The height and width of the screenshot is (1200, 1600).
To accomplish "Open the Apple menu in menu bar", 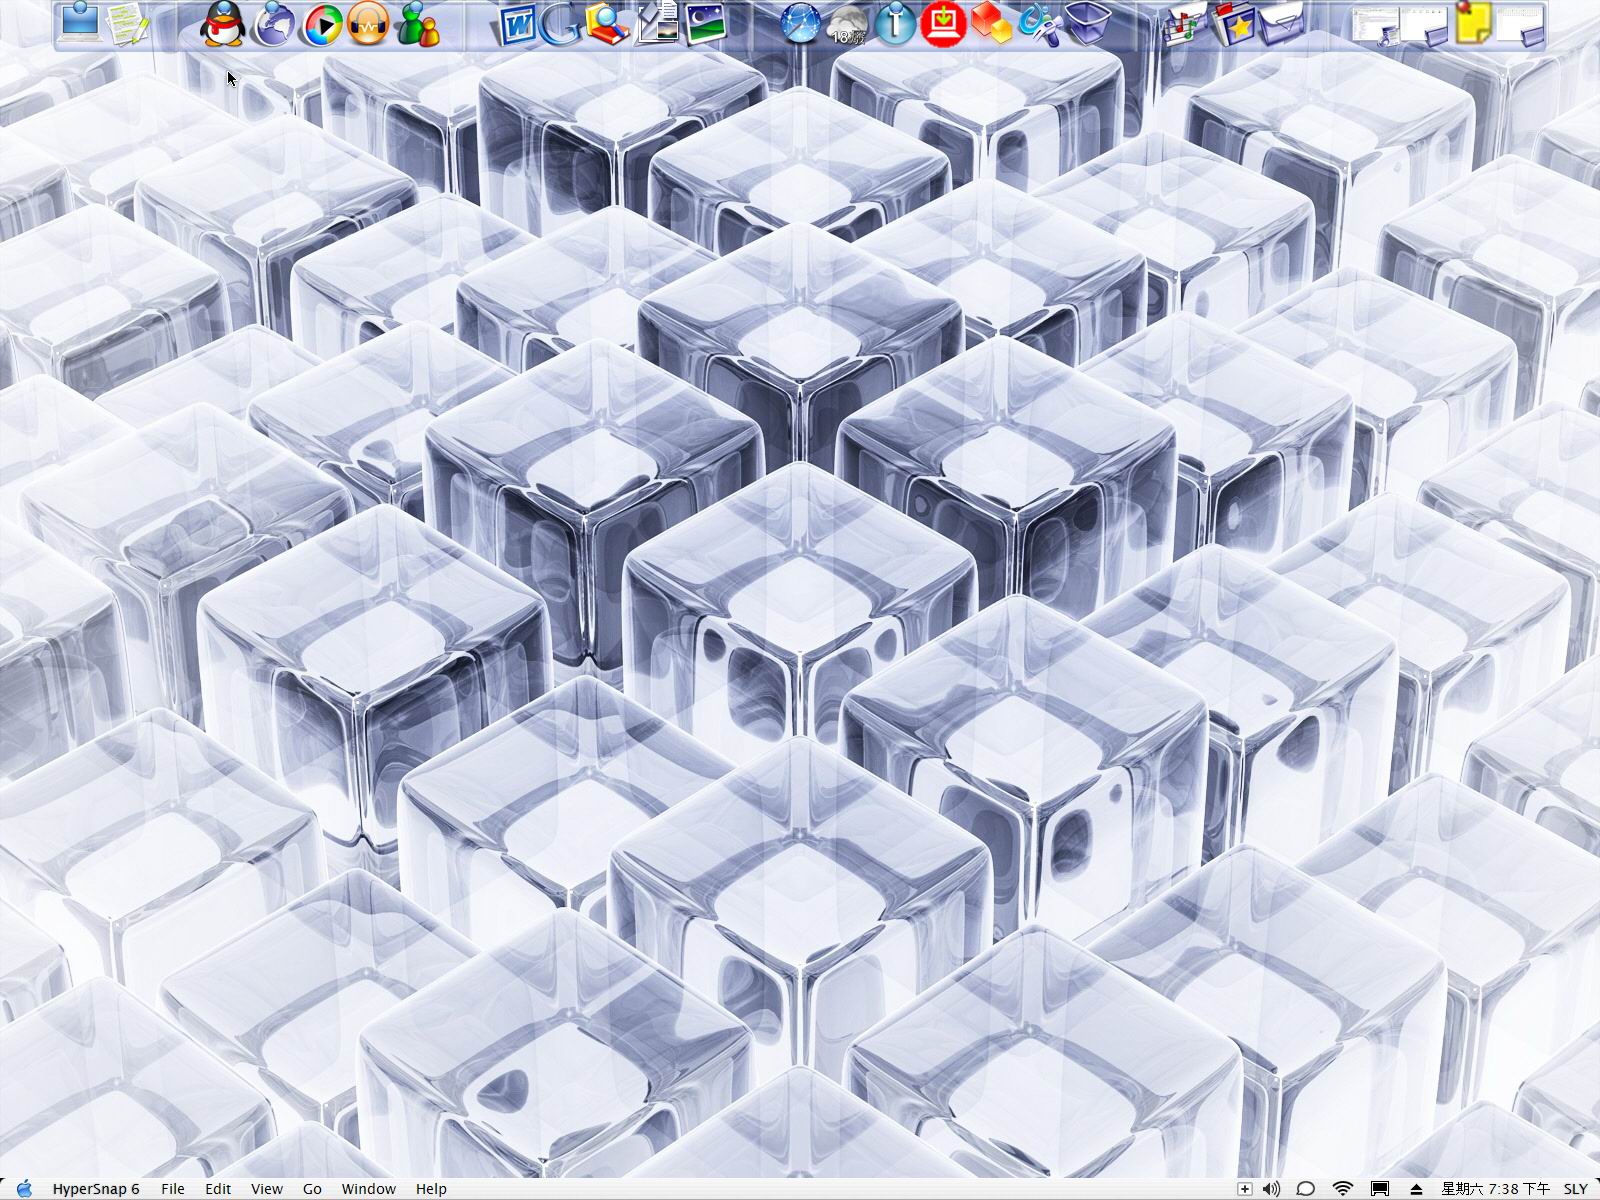I will 25,1188.
